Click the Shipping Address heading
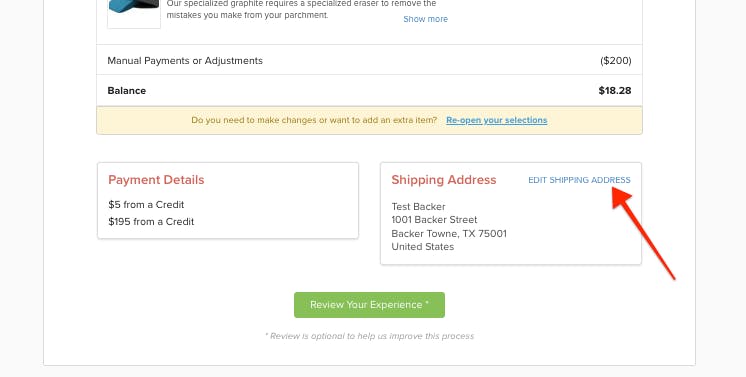The height and width of the screenshot is (377, 746). tap(444, 179)
